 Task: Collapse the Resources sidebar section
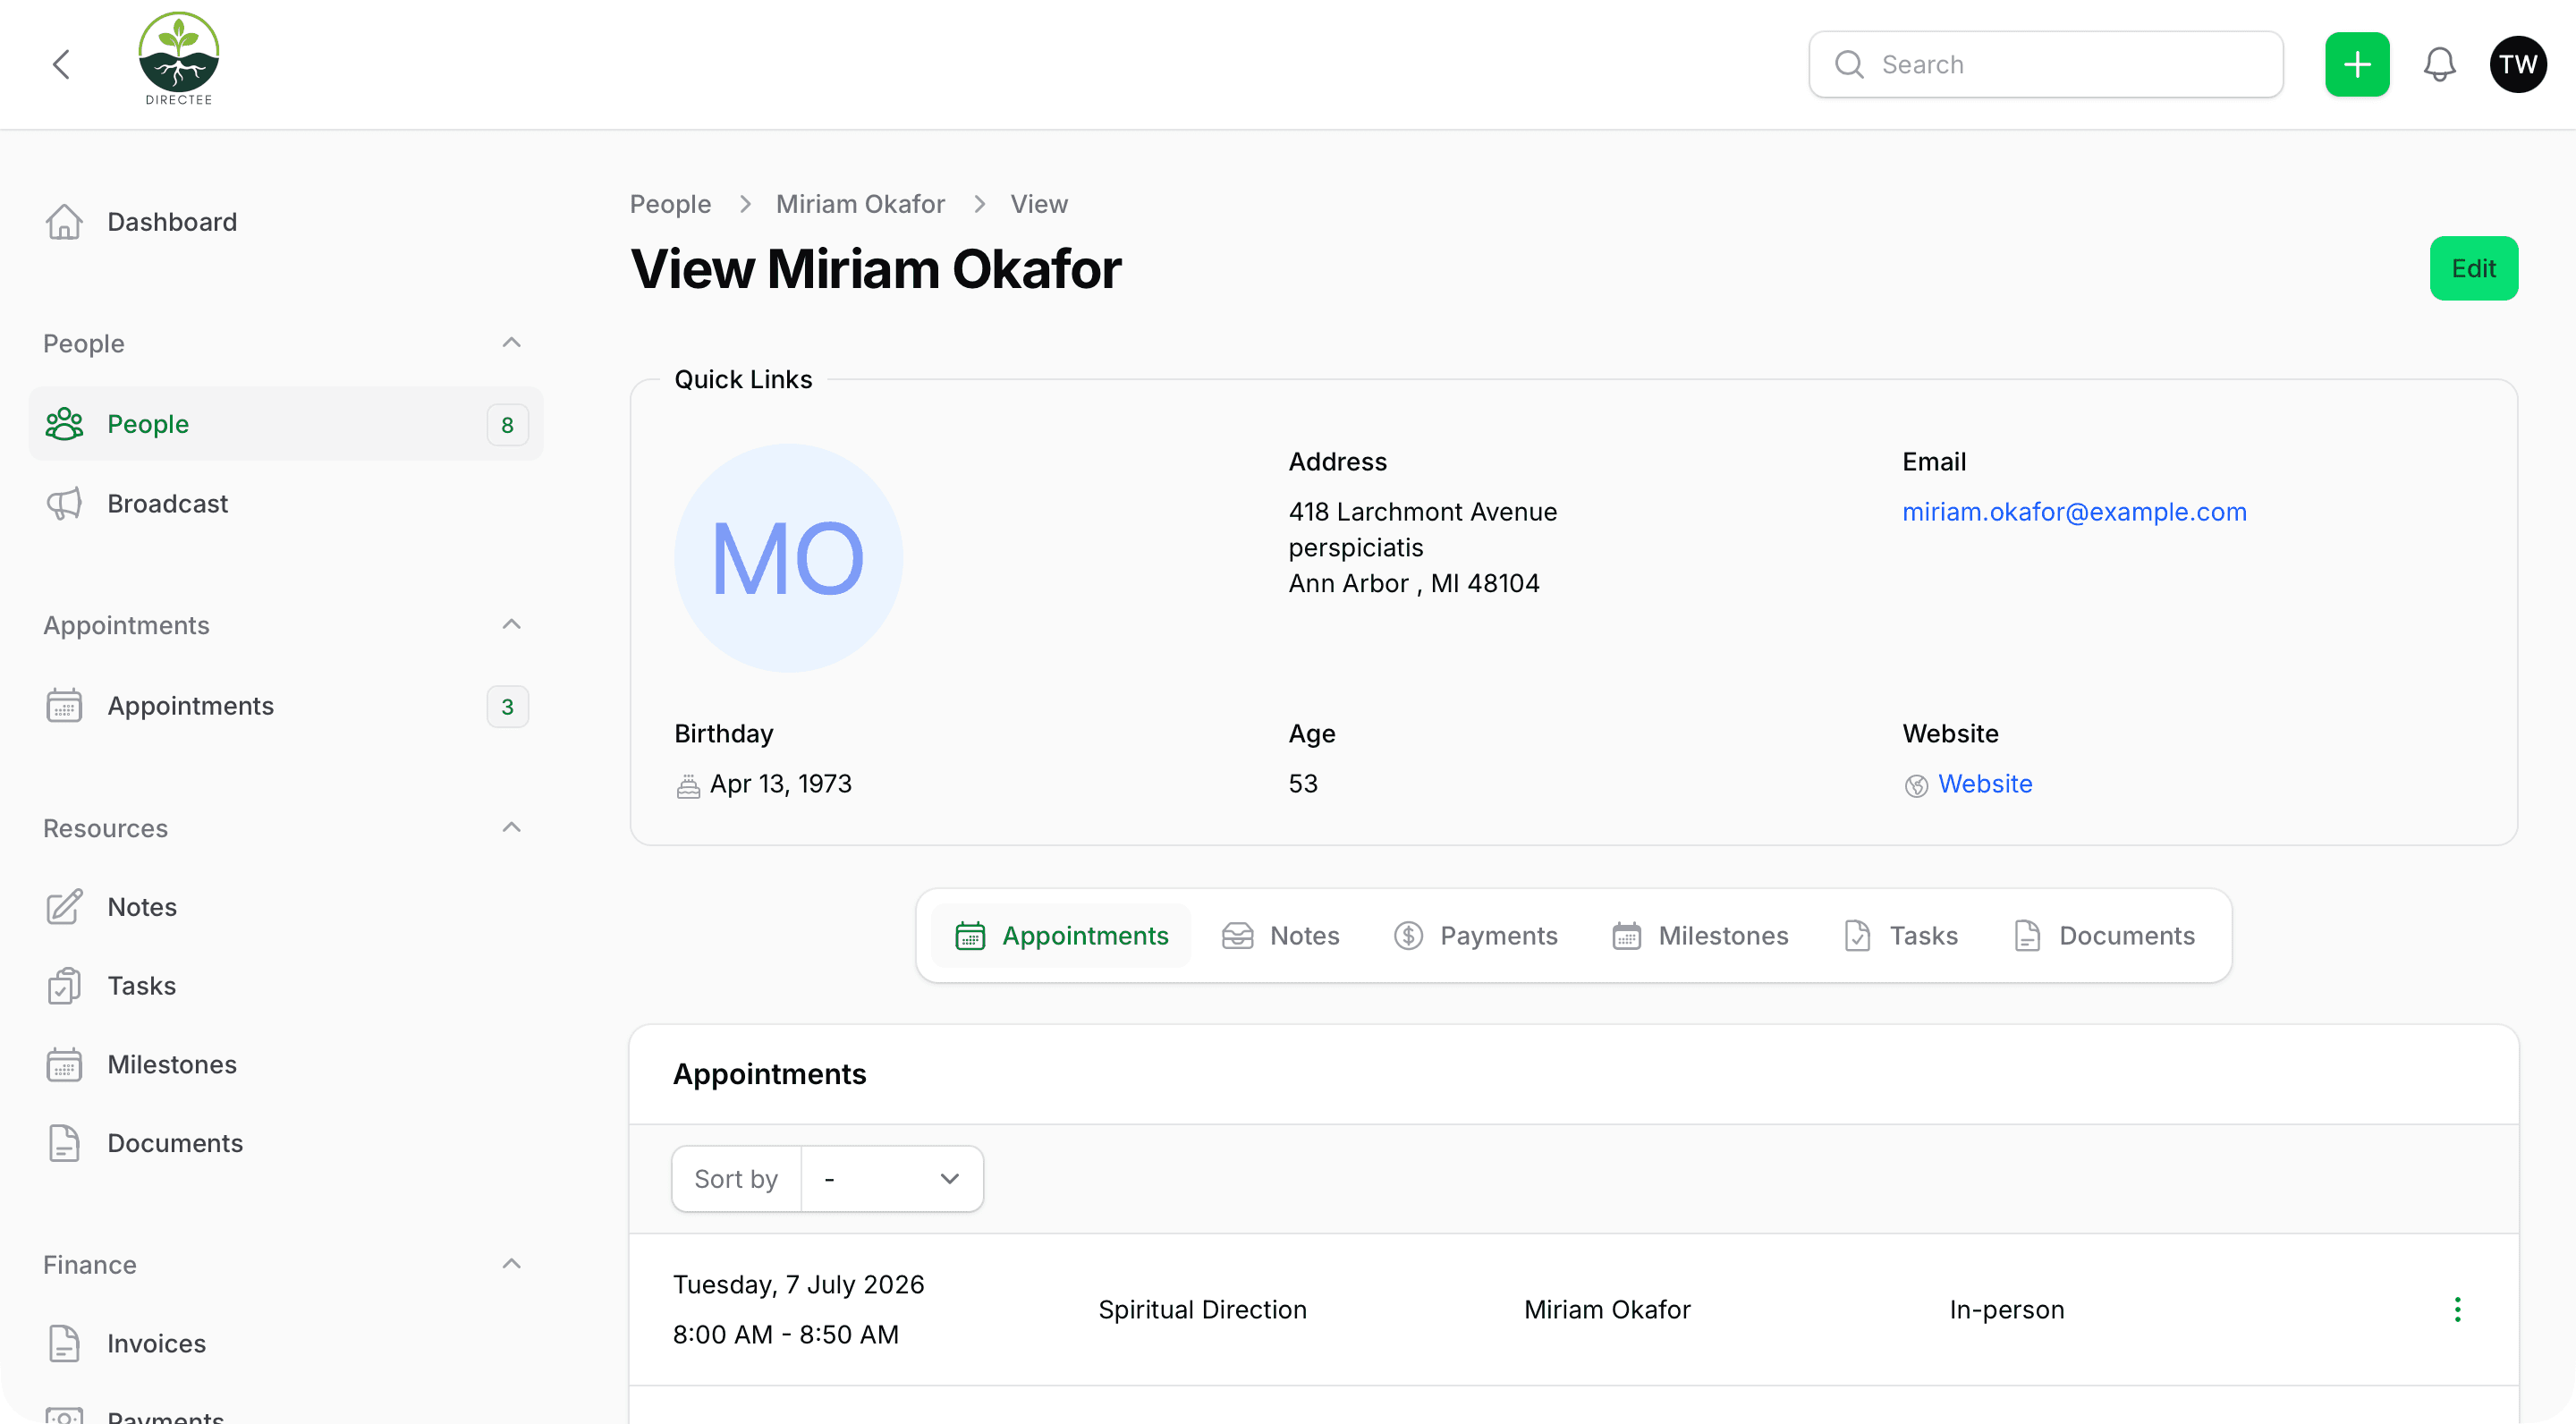pyautogui.click(x=511, y=828)
